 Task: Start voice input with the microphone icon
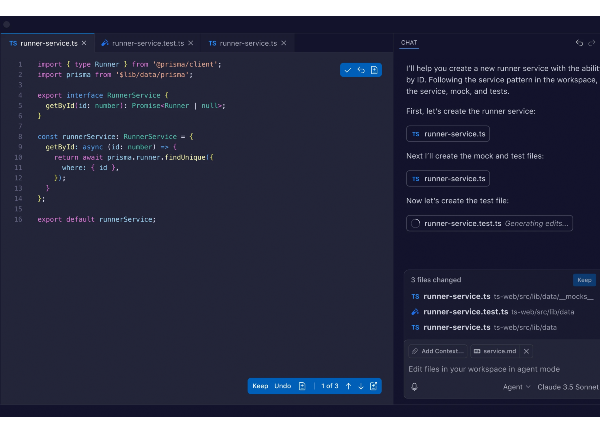(414, 387)
